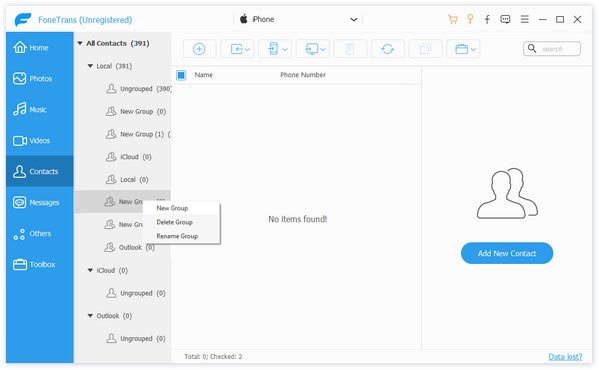Click the contacts silhouette placeholder image
Viewport: 599px width, 370px height.
pos(507,193)
